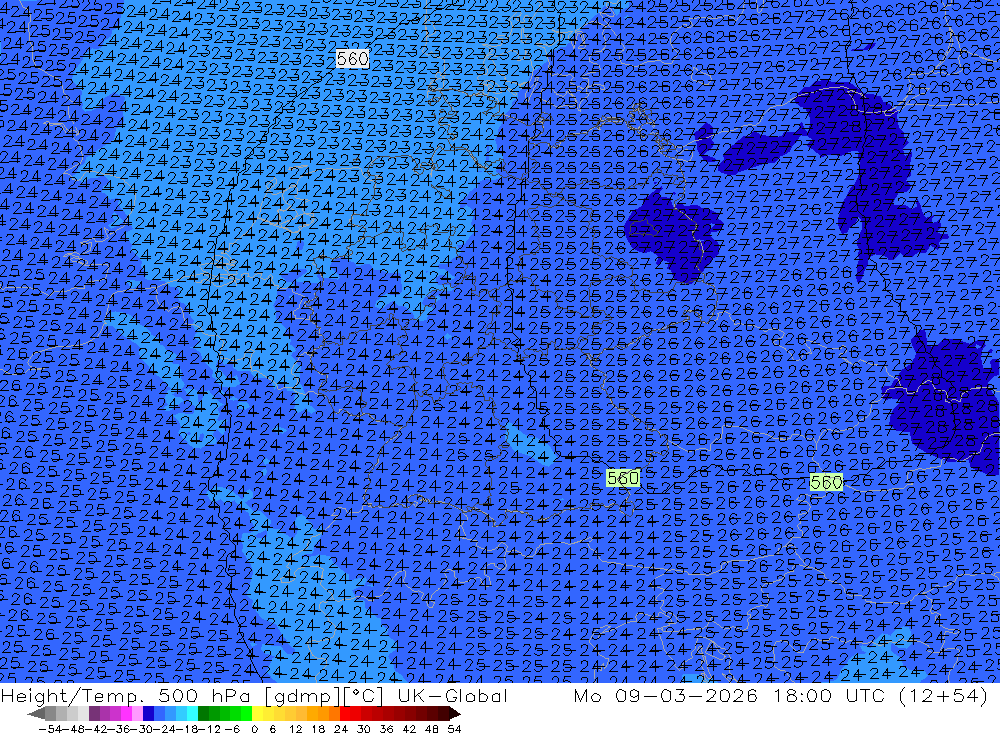Click the dark right arrow of the color scale

(454, 714)
